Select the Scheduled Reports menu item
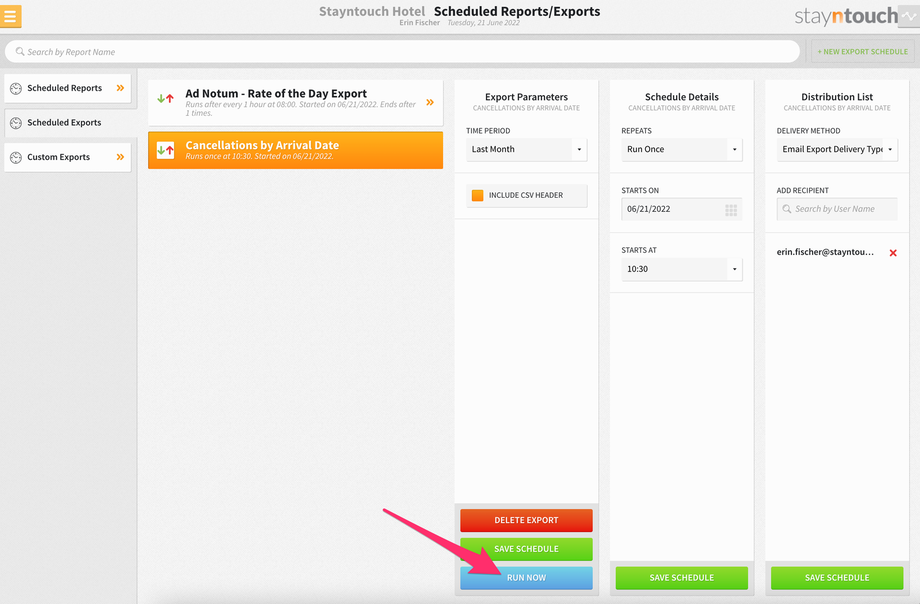 click(x=67, y=88)
